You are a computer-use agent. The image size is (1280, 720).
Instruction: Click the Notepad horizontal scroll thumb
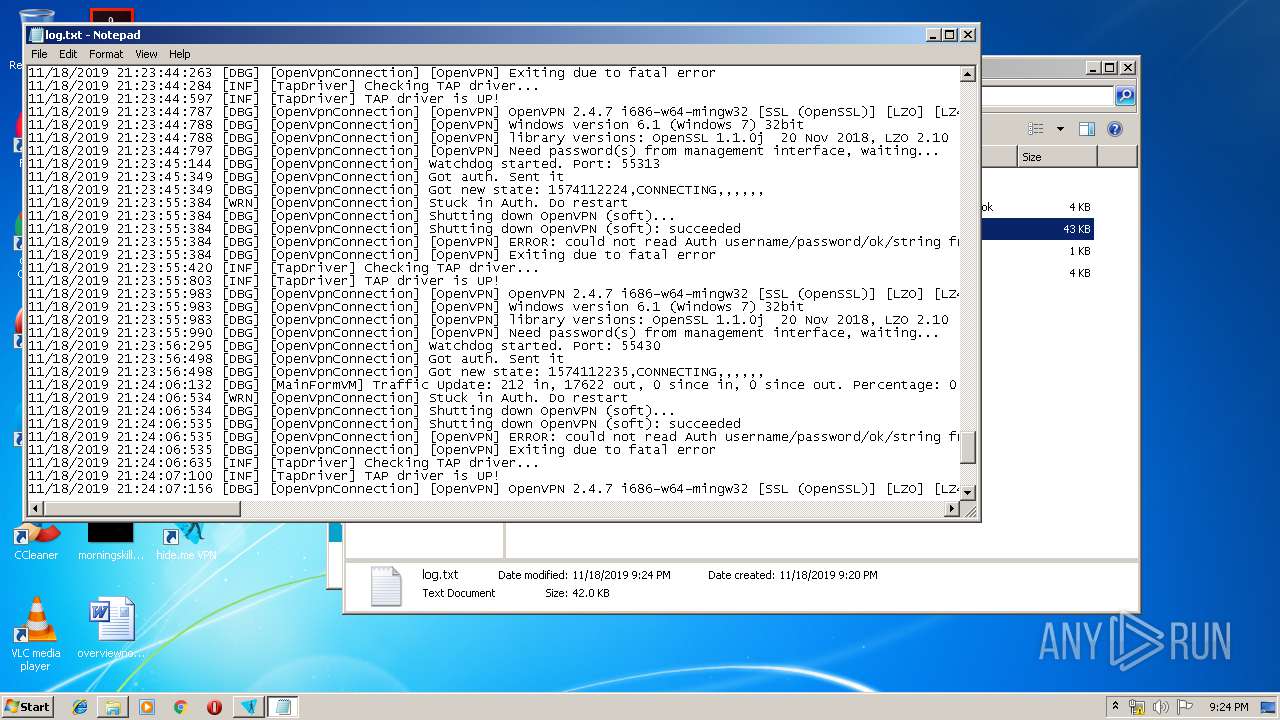142,509
